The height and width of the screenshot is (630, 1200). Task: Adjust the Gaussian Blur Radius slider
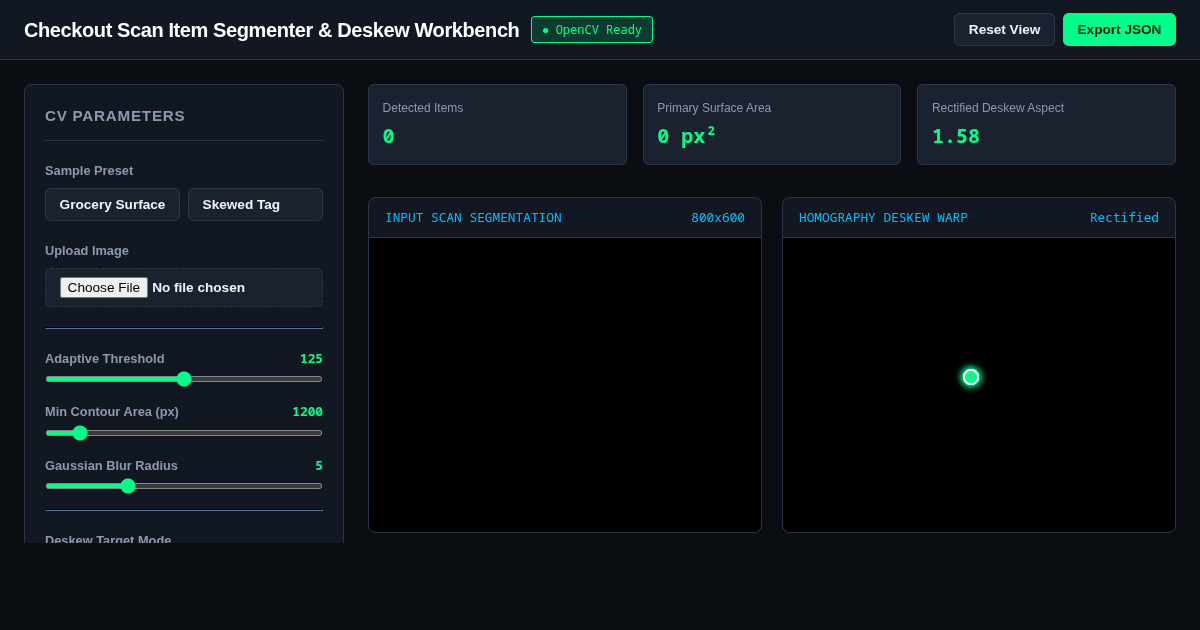[184, 486]
